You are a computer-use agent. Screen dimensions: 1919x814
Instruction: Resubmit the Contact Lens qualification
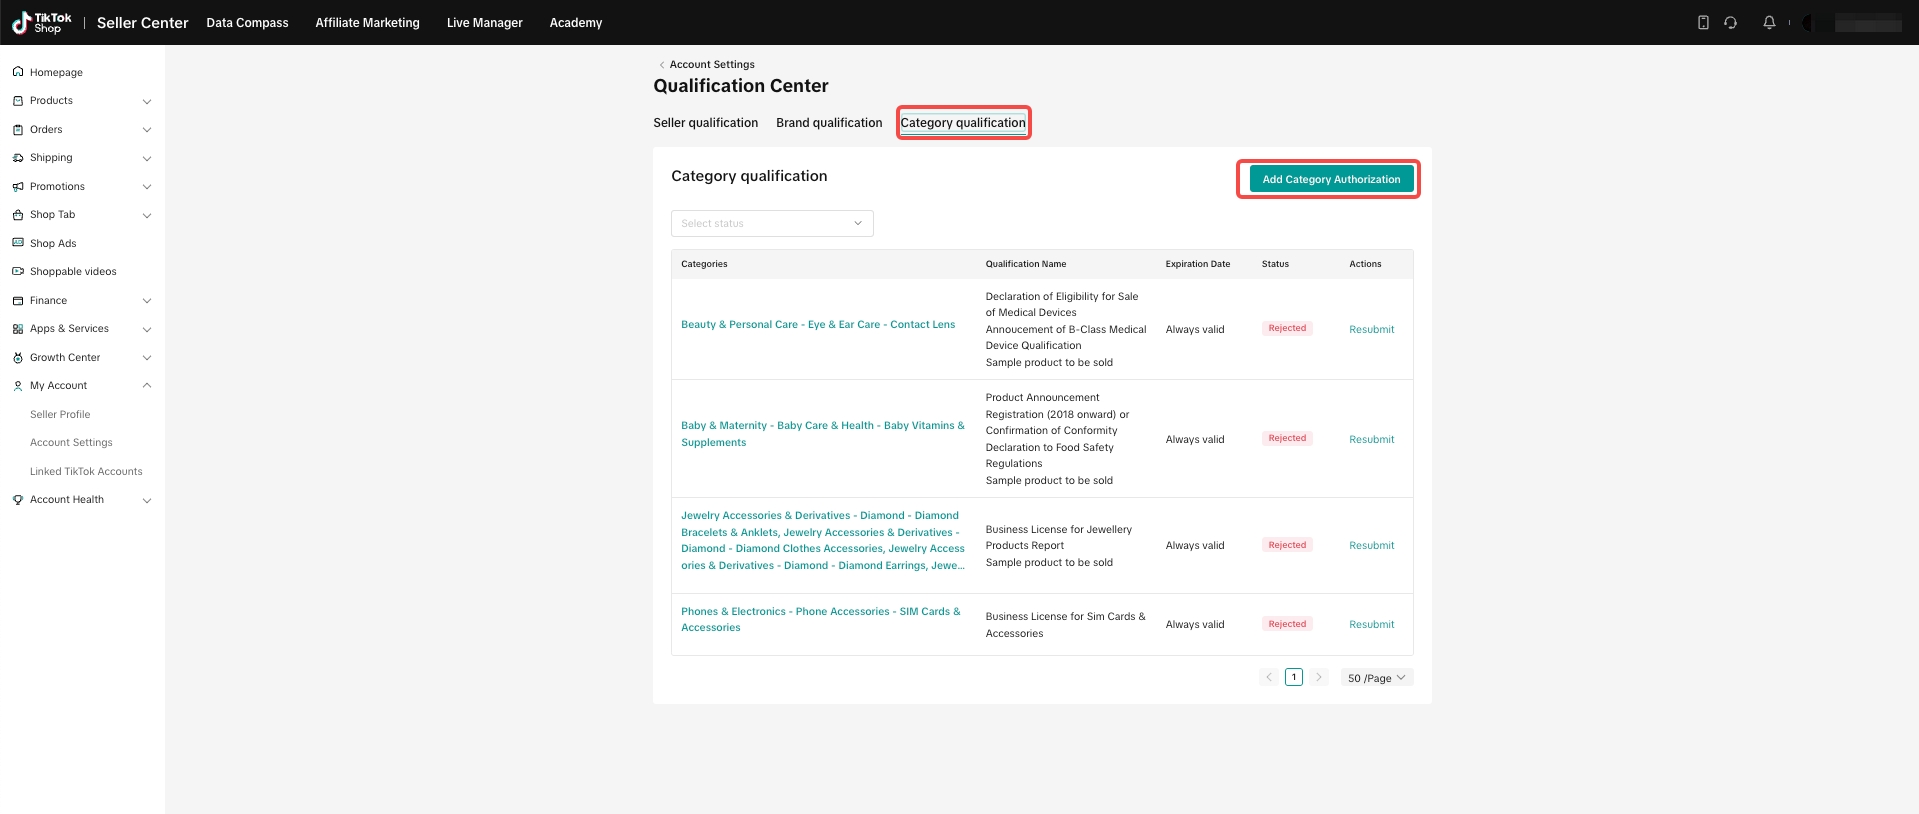1371,330
